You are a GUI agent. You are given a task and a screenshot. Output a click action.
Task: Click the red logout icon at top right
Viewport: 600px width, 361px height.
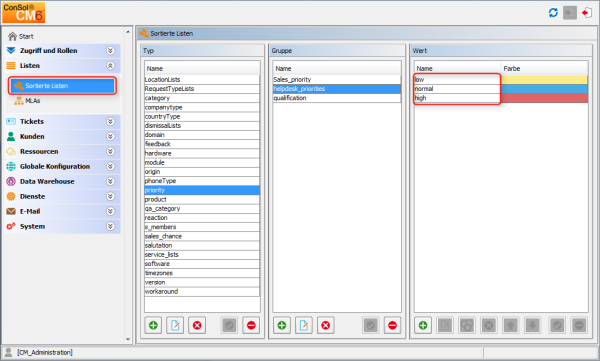586,13
